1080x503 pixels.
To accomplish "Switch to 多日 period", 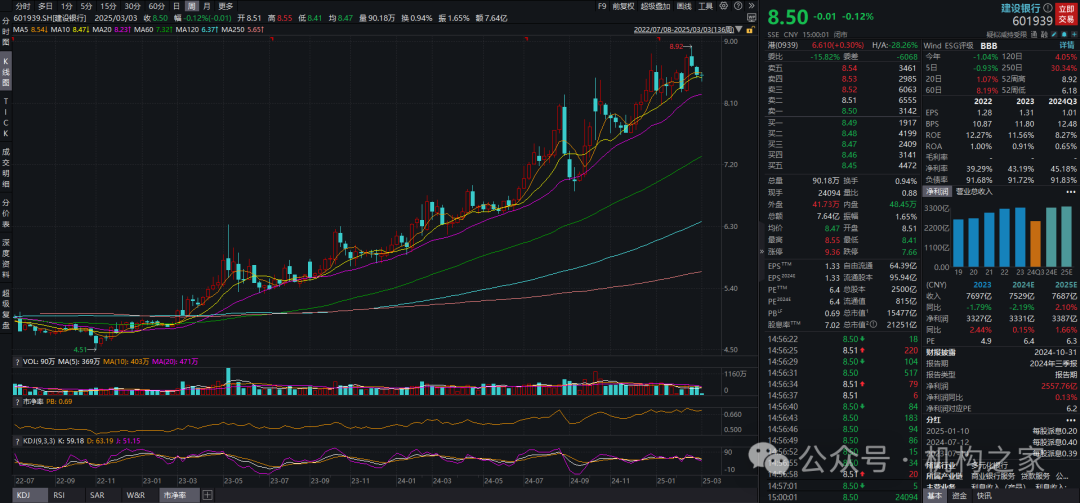I will click(45, 6).
